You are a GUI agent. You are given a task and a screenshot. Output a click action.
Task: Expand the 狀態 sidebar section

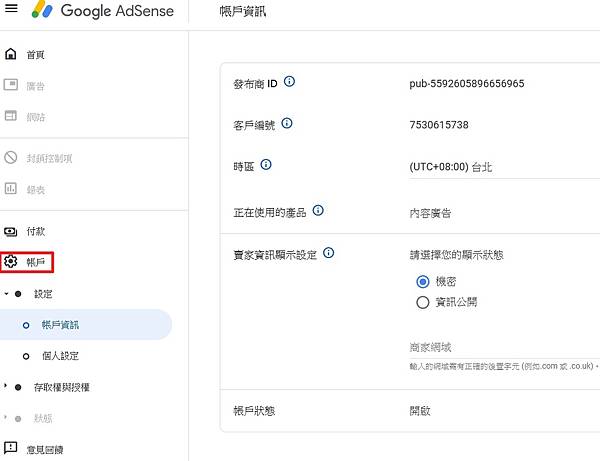[5, 417]
